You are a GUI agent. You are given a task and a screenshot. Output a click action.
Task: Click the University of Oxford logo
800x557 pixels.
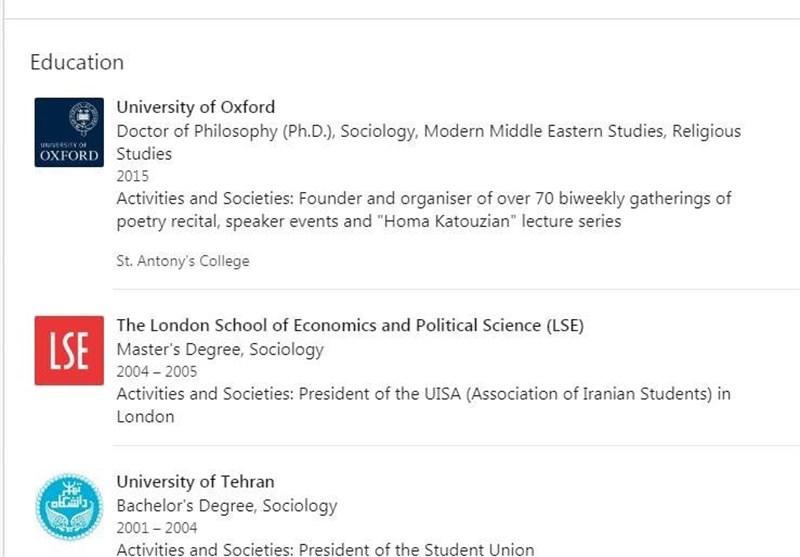point(69,132)
